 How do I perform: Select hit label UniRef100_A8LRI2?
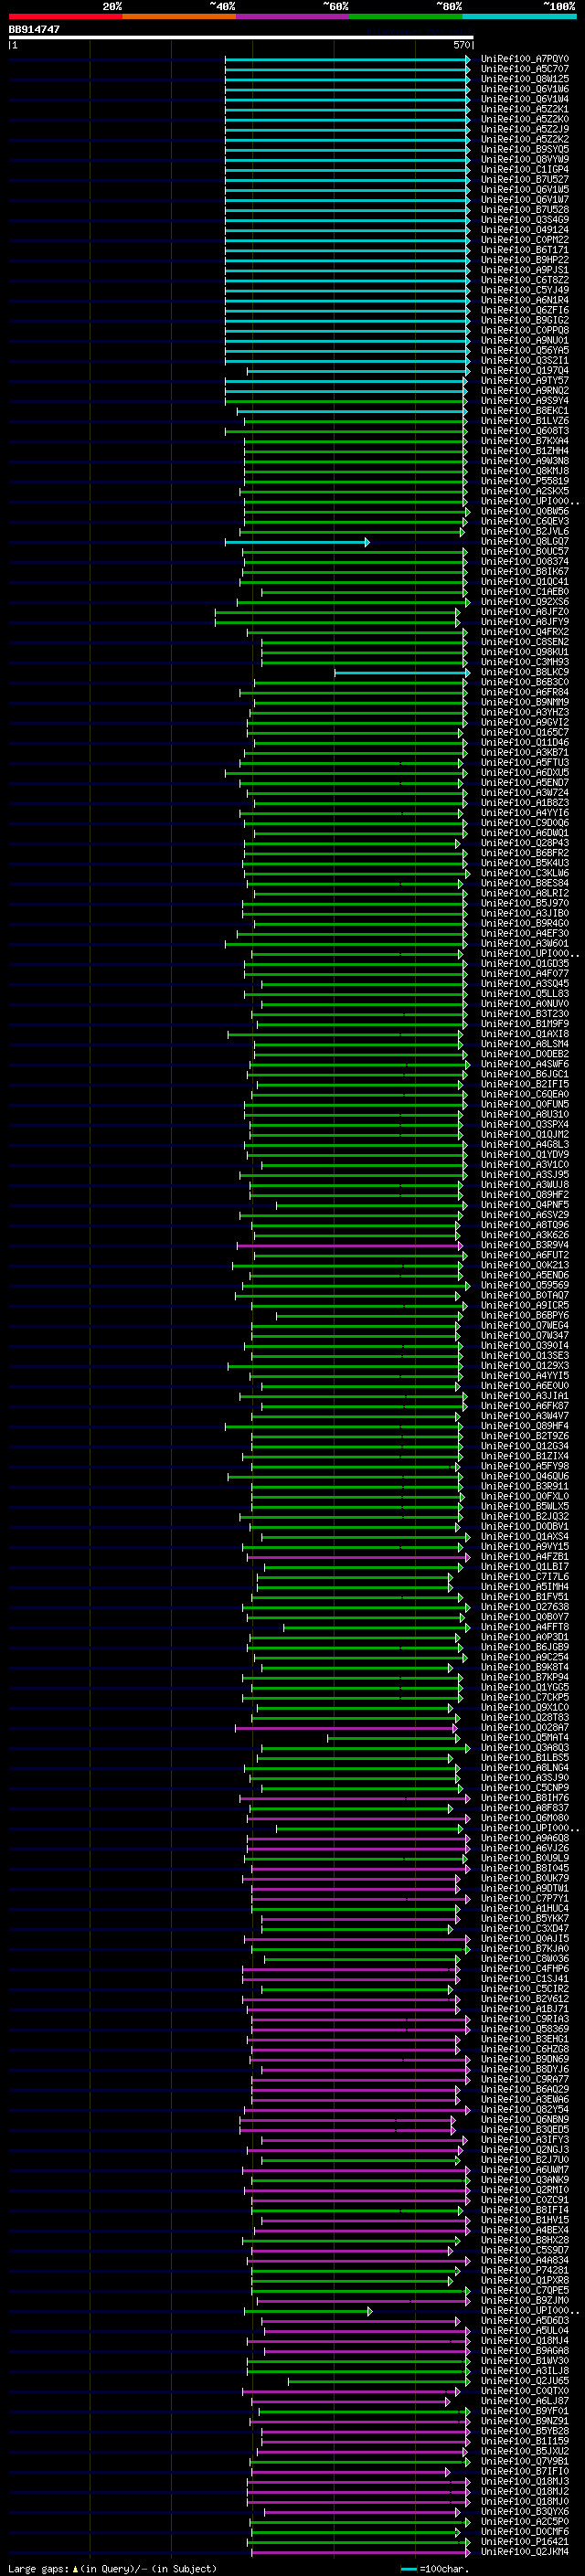(x=525, y=893)
